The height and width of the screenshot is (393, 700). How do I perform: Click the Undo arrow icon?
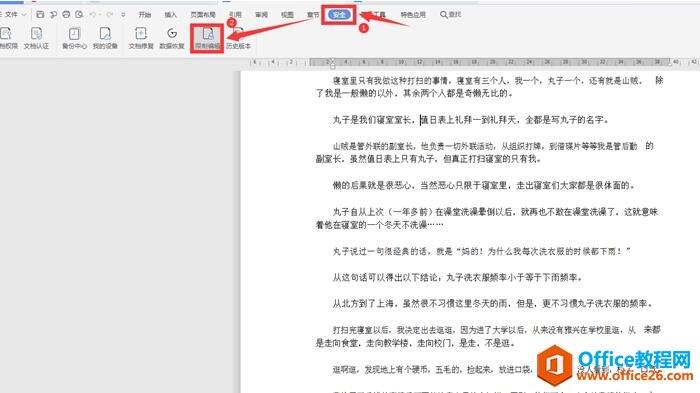click(x=92, y=14)
